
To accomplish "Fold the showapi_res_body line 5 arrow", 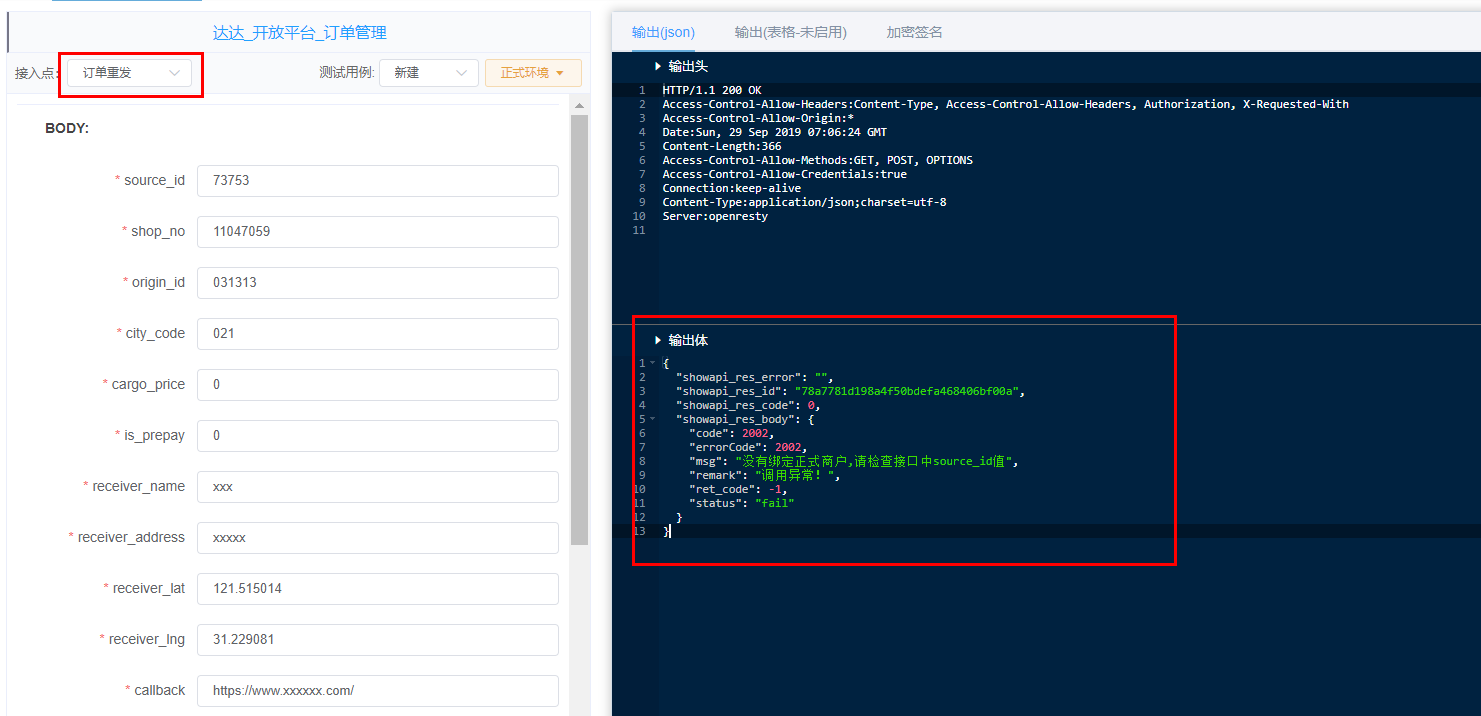I will pyautogui.click(x=652, y=419).
